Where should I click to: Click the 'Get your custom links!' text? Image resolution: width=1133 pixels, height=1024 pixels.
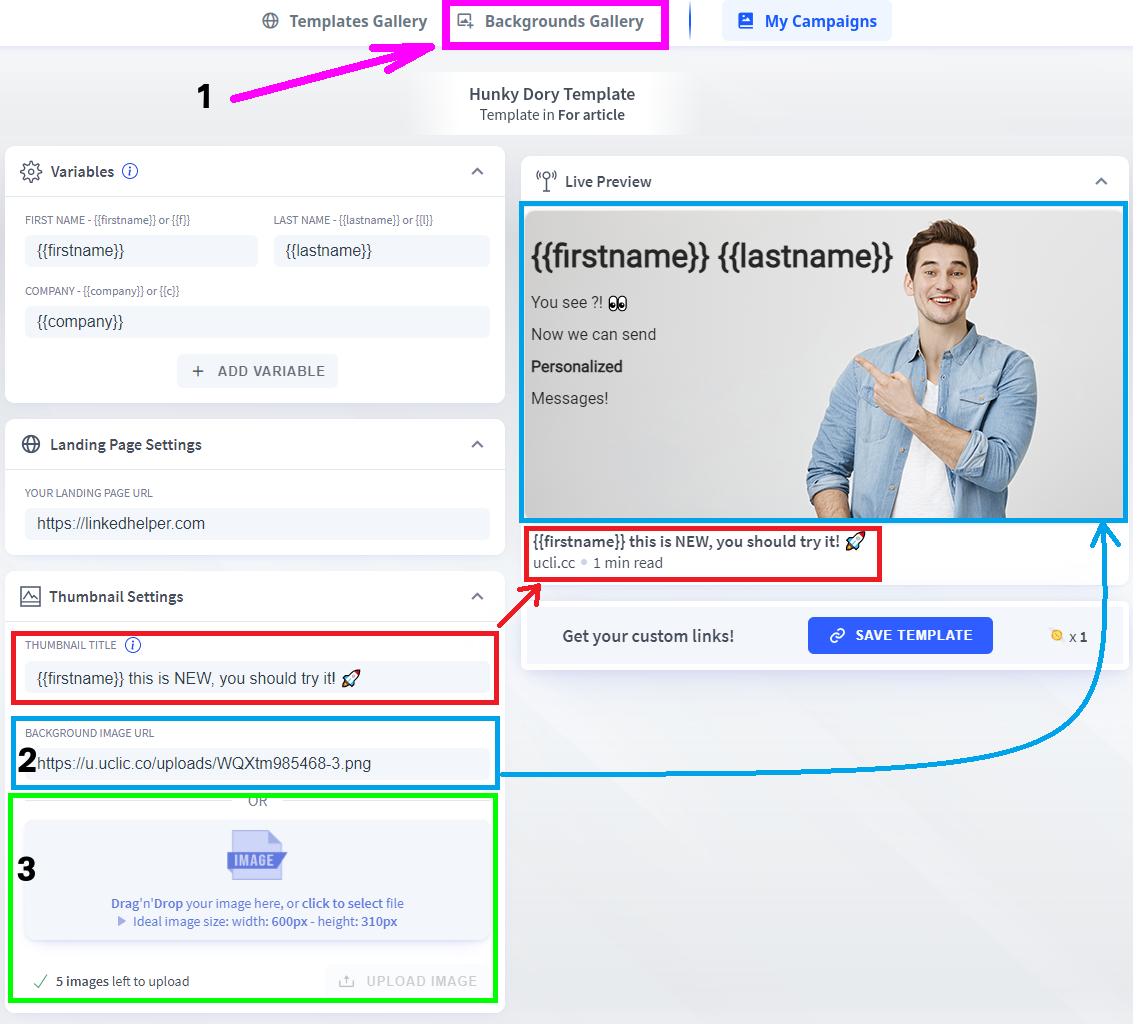pos(648,636)
